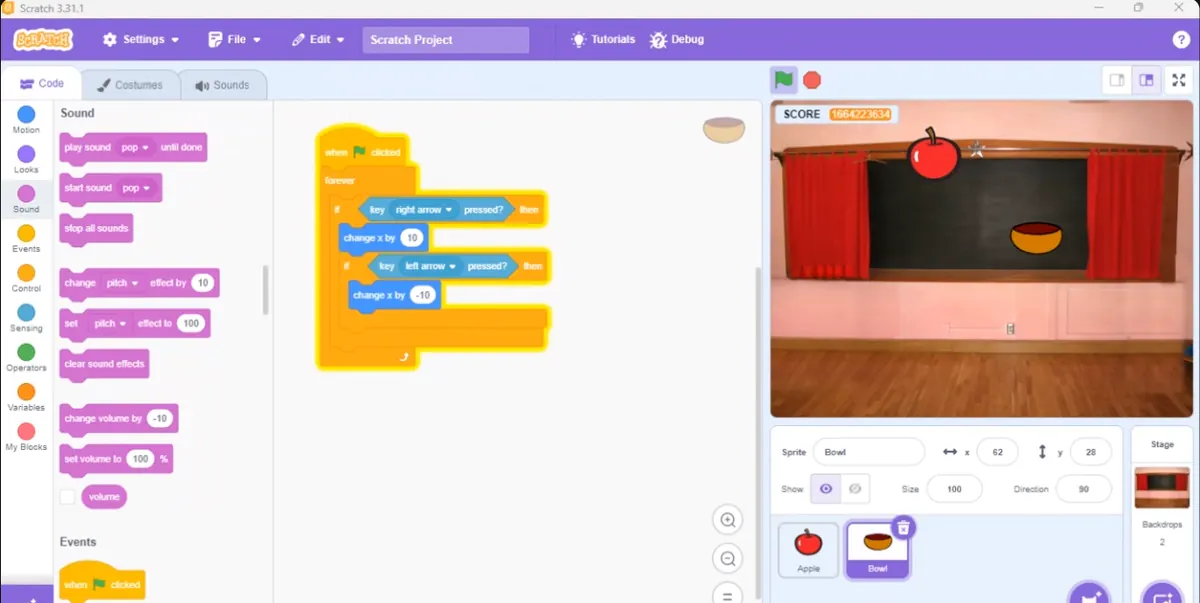The image size is (1200, 603).
Task: Open the Debug tool
Action: (x=677, y=40)
